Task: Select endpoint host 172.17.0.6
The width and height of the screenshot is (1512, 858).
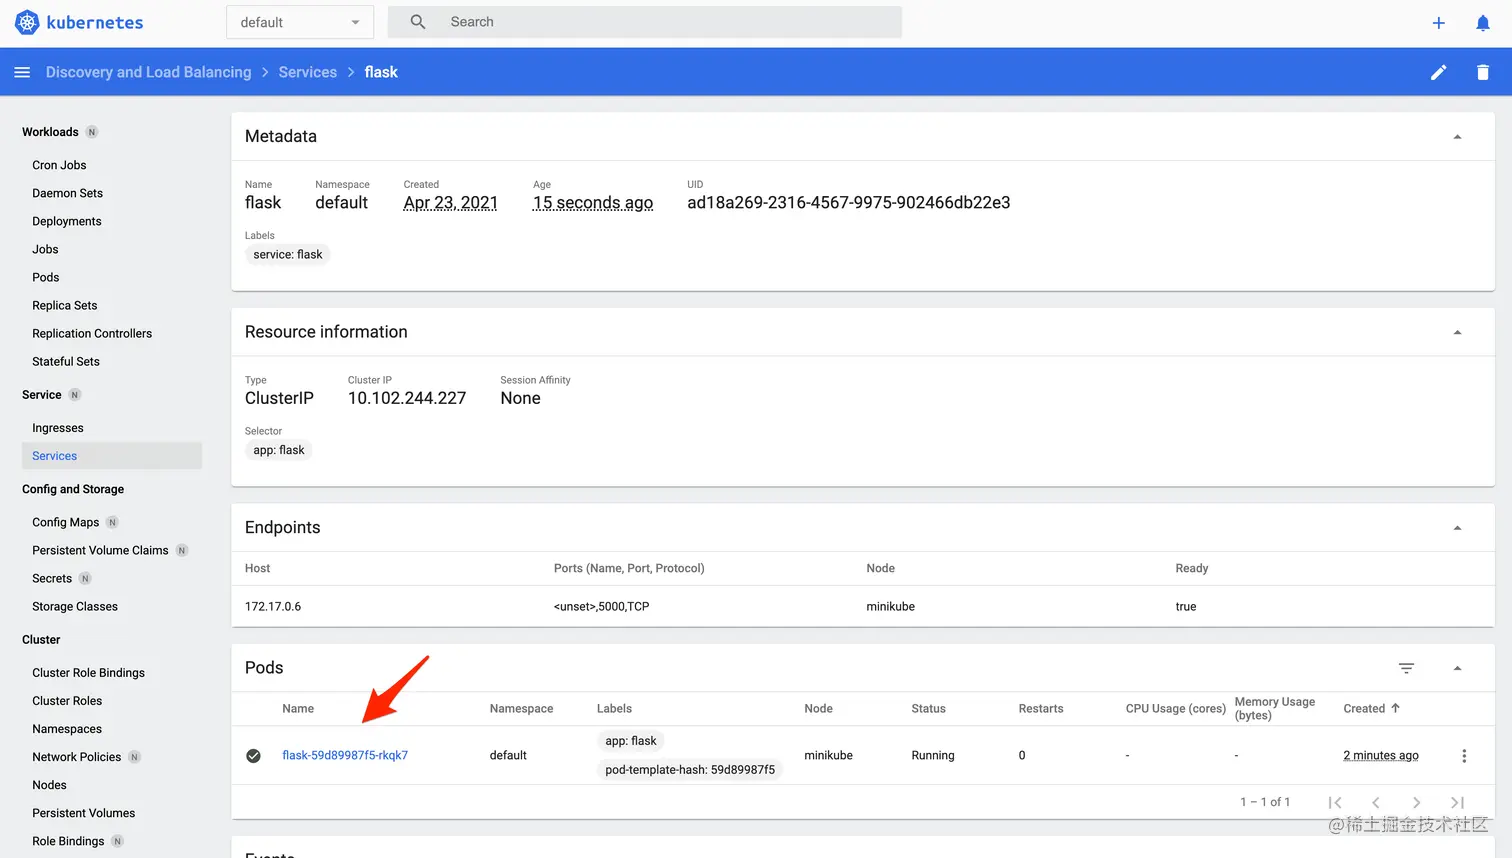Action: coord(273,607)
